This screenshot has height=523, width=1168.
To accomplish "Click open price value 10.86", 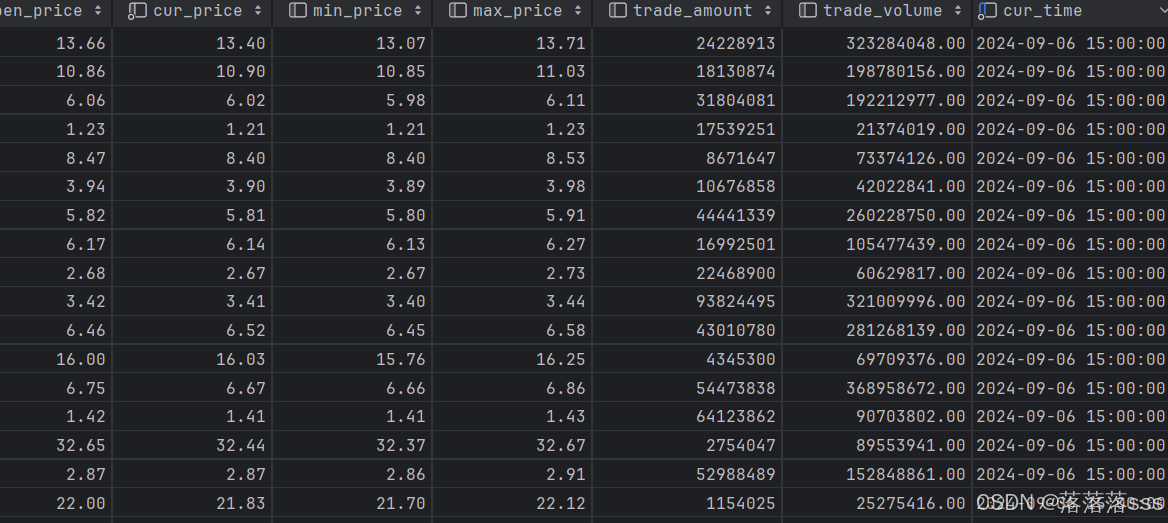I will tap(81, 72).
